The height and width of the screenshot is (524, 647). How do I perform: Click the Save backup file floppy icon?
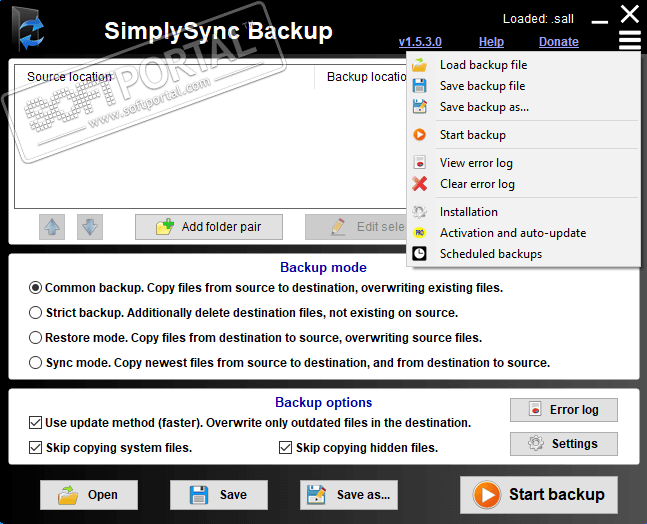(420, 86)
